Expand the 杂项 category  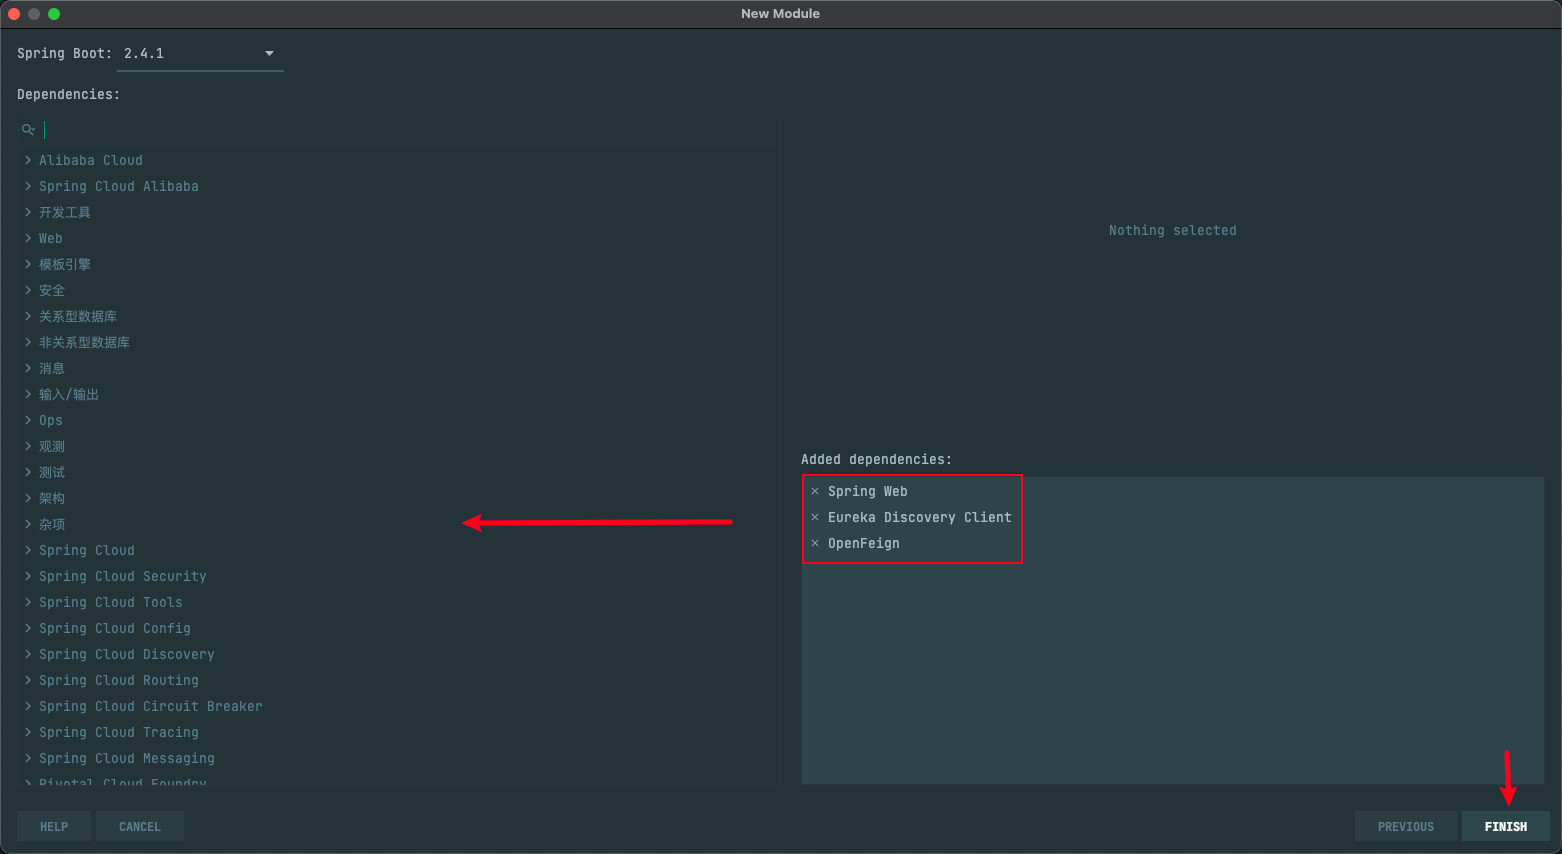(28, 524)
